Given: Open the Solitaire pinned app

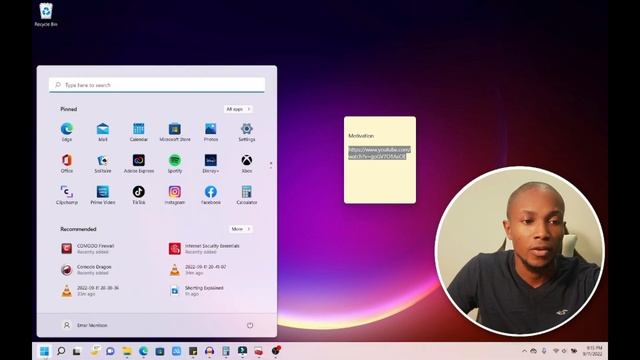Looking at the screenshot, I should tap(102, 163).
